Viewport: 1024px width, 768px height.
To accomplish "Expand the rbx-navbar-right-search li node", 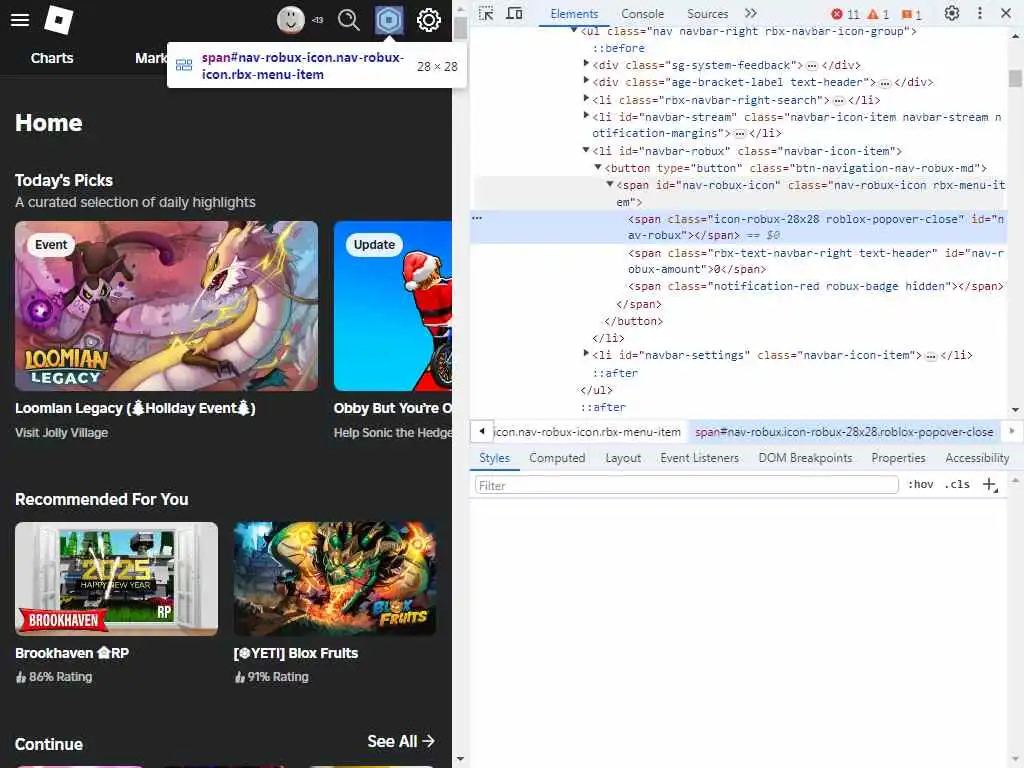I will pyautogui.click(x=586, y=99).
